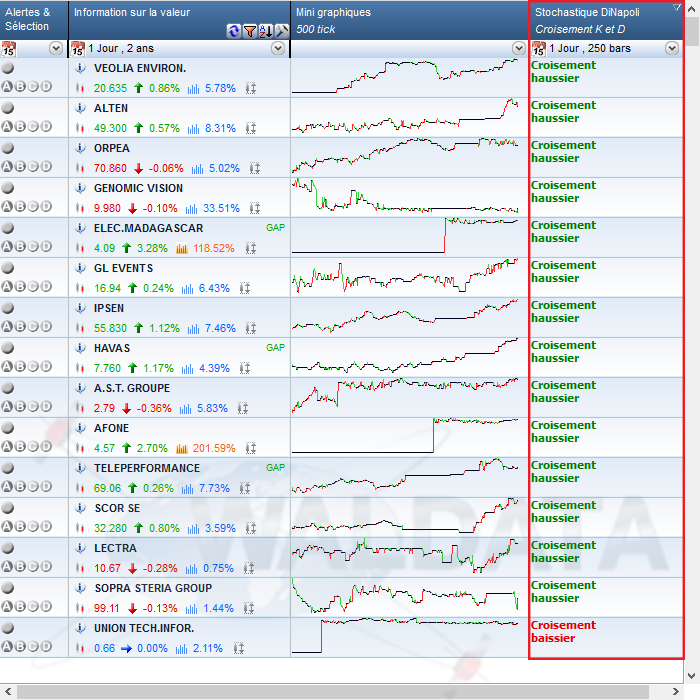Open info icon for IPSEN
The width and height of the screenshot is (700, 700).
80,308
